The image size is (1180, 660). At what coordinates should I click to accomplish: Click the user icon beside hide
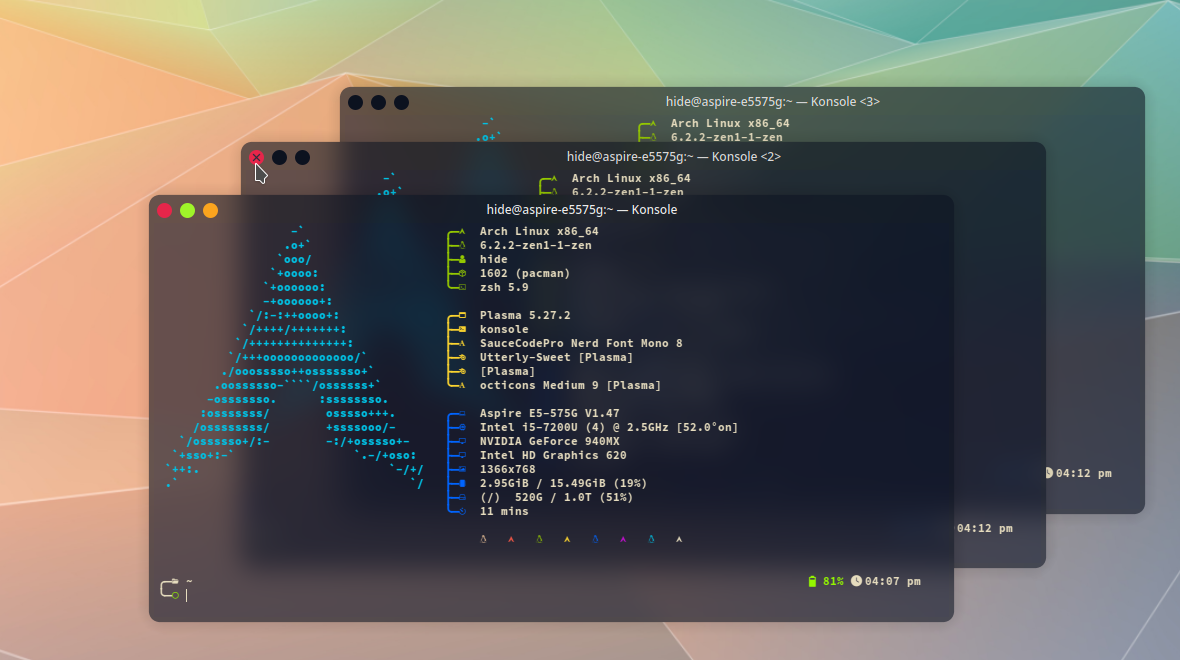point(462,260)
